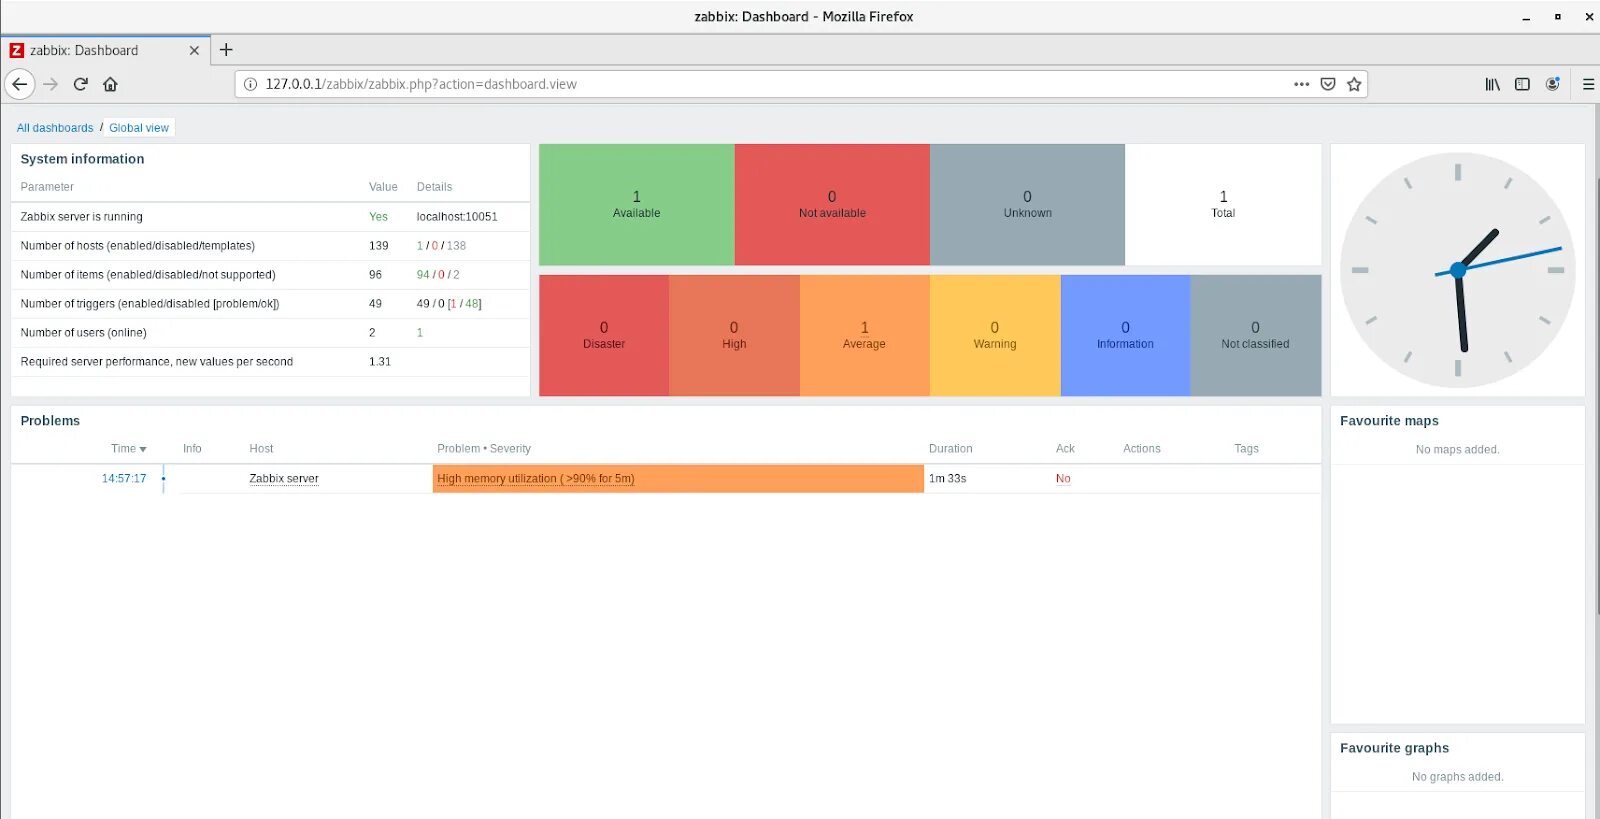Click the 'Number of users (online)' row

(270, 333)
